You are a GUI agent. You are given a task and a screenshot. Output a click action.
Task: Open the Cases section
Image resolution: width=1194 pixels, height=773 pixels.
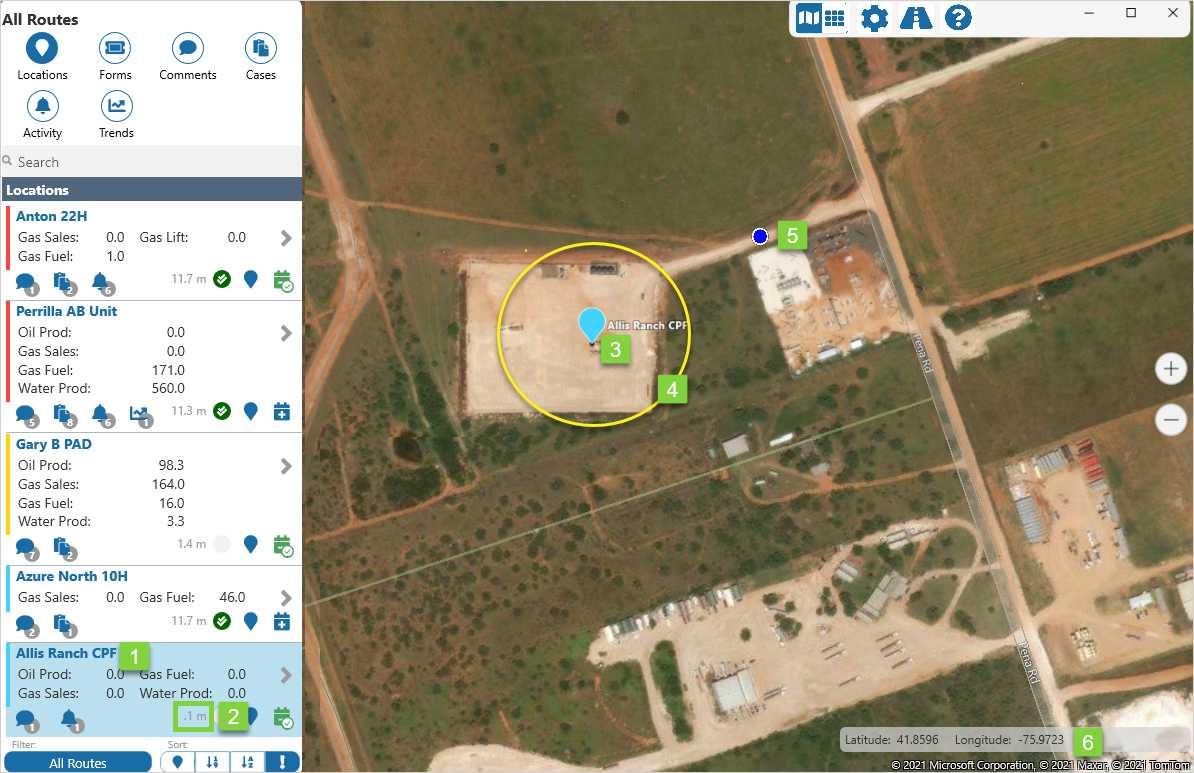260,57
